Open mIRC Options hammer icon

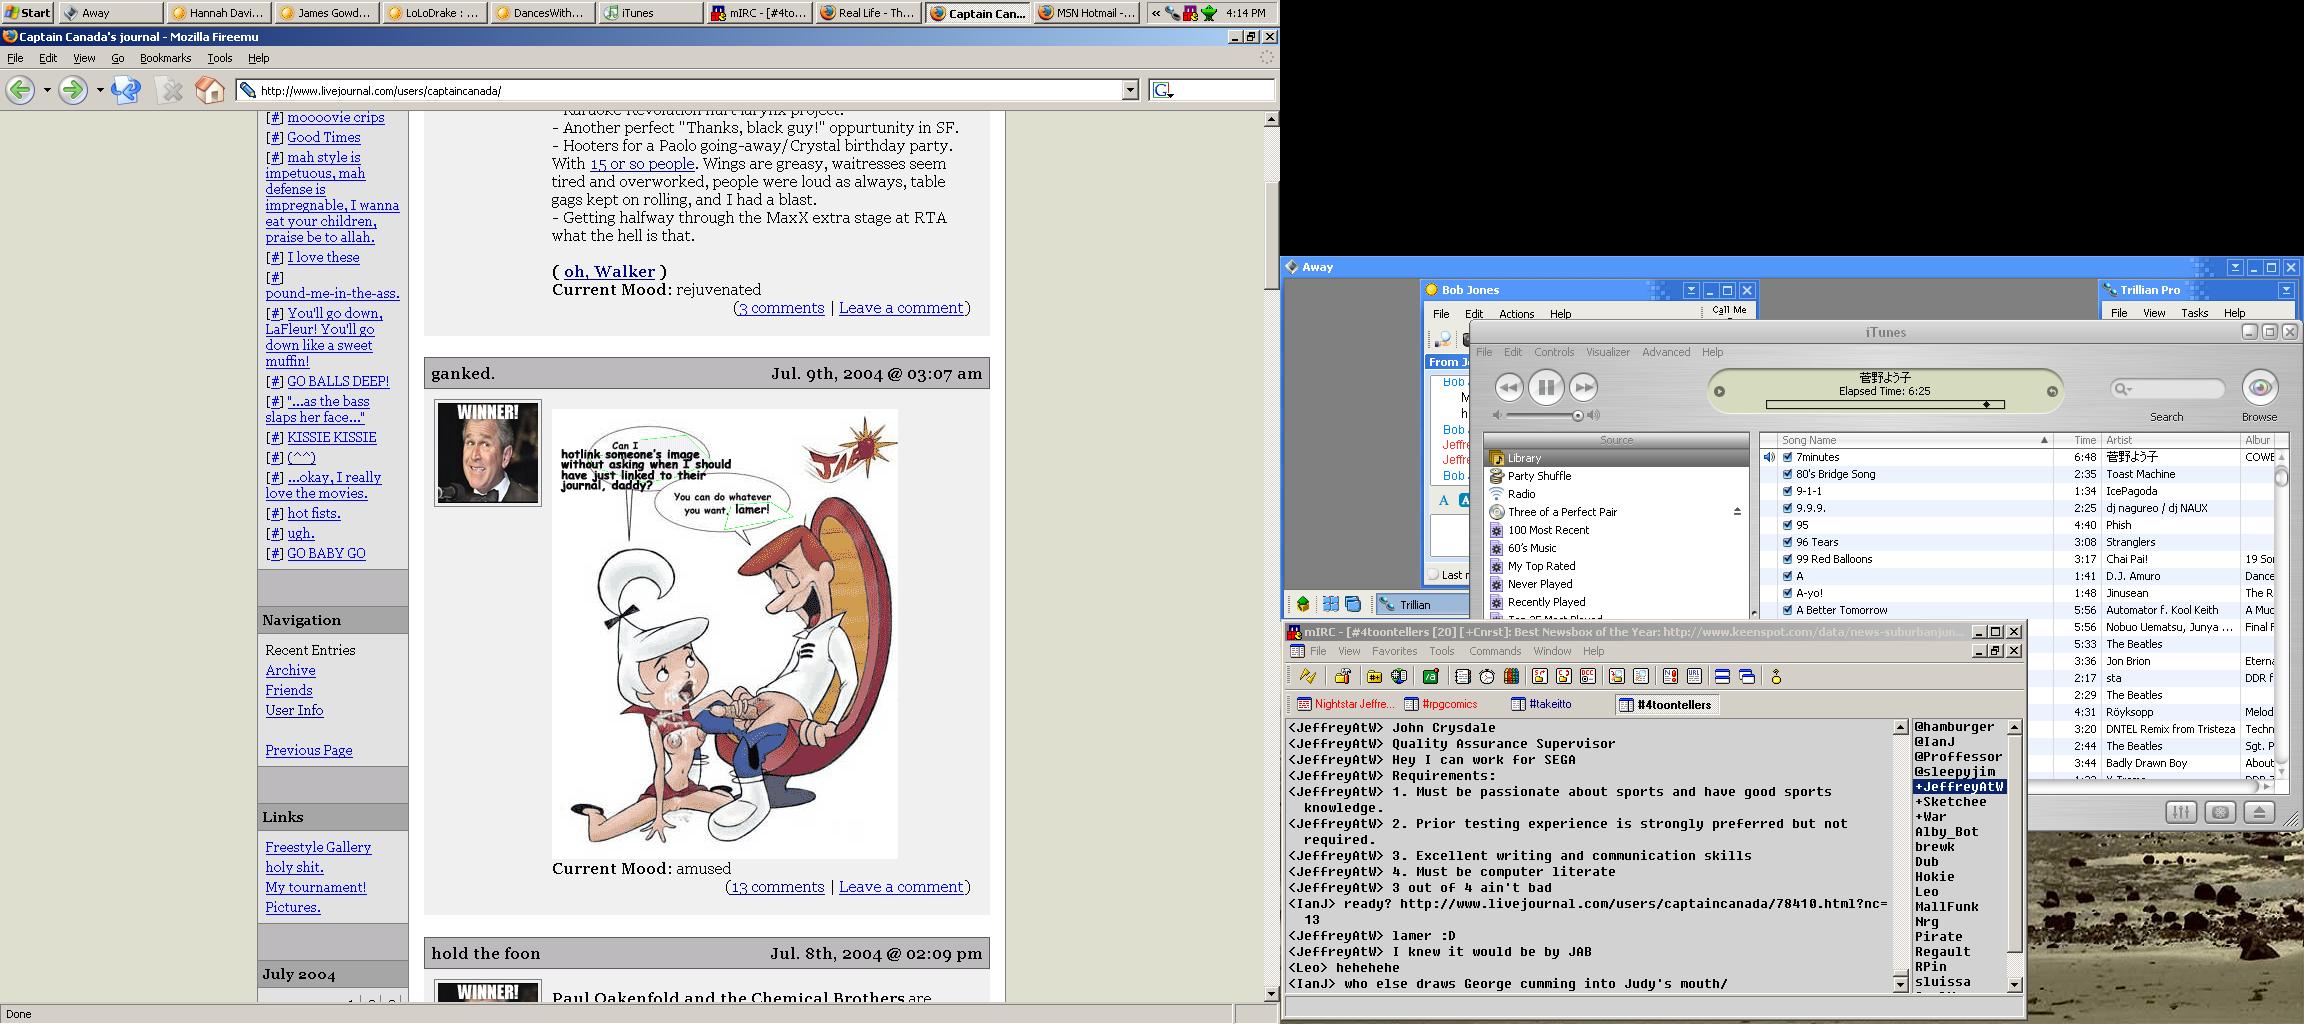pyautogui.click(x=1343, y=677)
